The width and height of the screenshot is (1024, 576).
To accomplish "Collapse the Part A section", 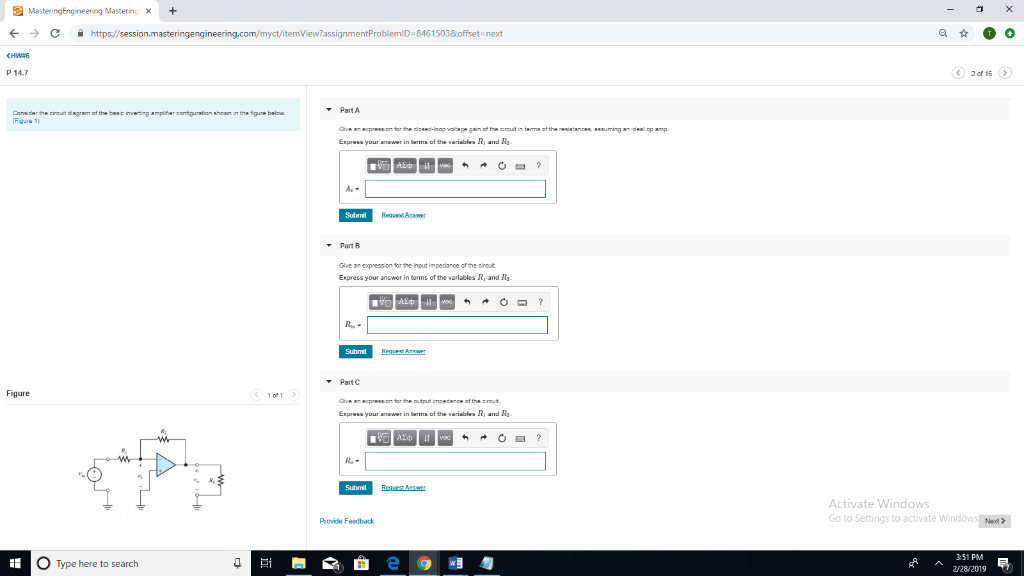I will coord(329,109).
